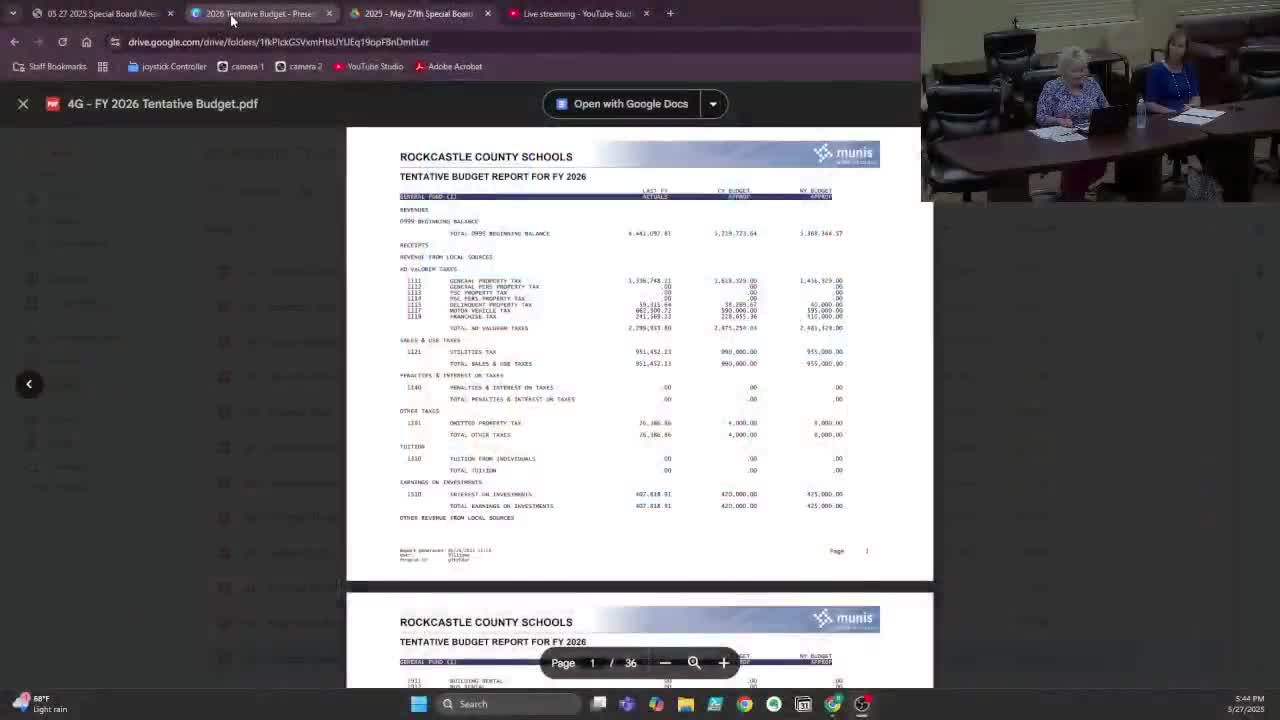View site information icon in address bar

115,42
